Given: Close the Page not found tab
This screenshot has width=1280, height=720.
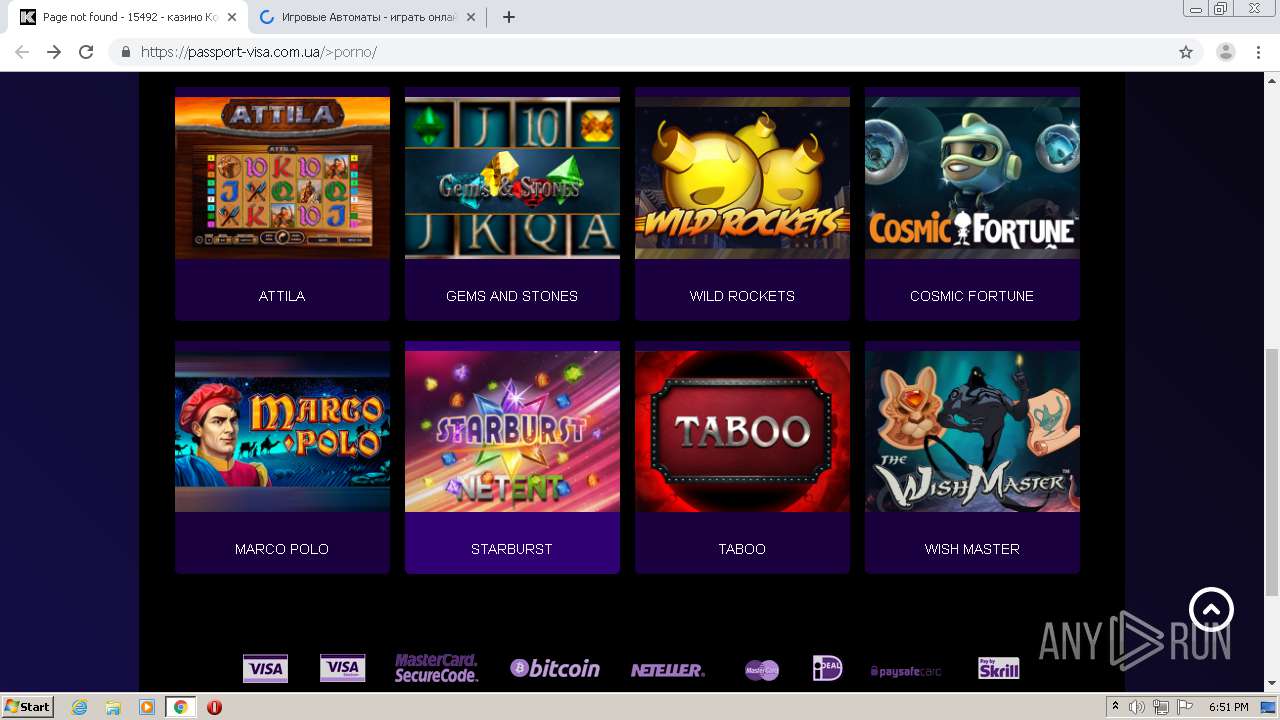Looking at the screenshot, I should click(232, 17).
